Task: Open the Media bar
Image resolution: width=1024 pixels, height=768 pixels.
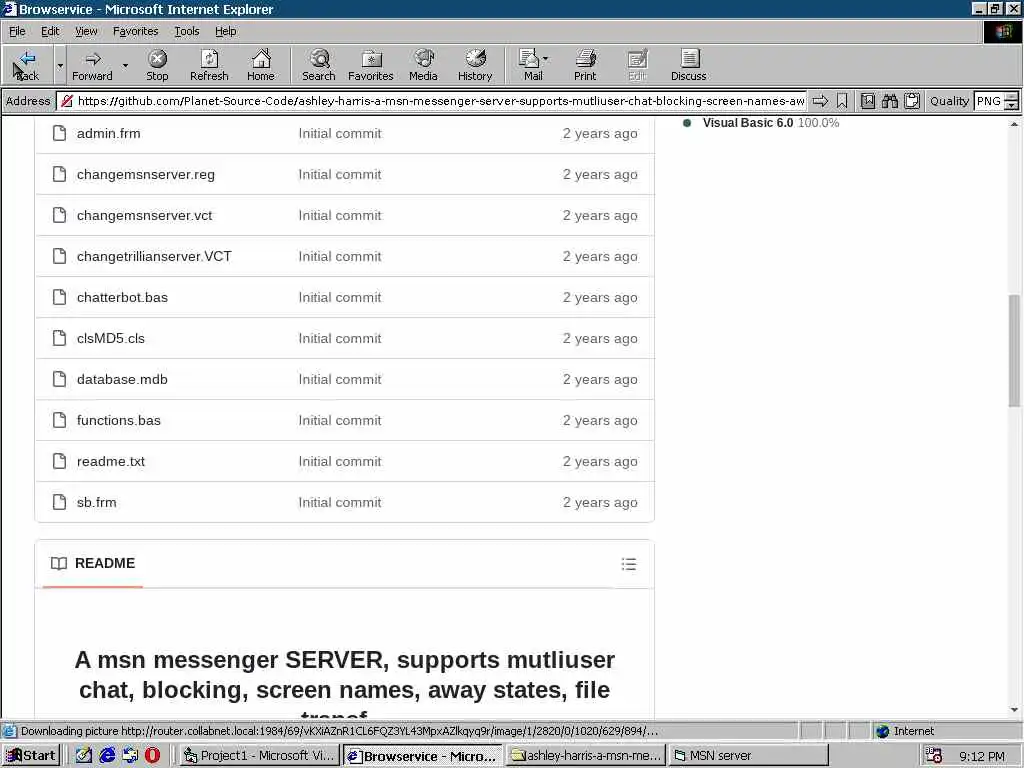Action: point(423,65)
